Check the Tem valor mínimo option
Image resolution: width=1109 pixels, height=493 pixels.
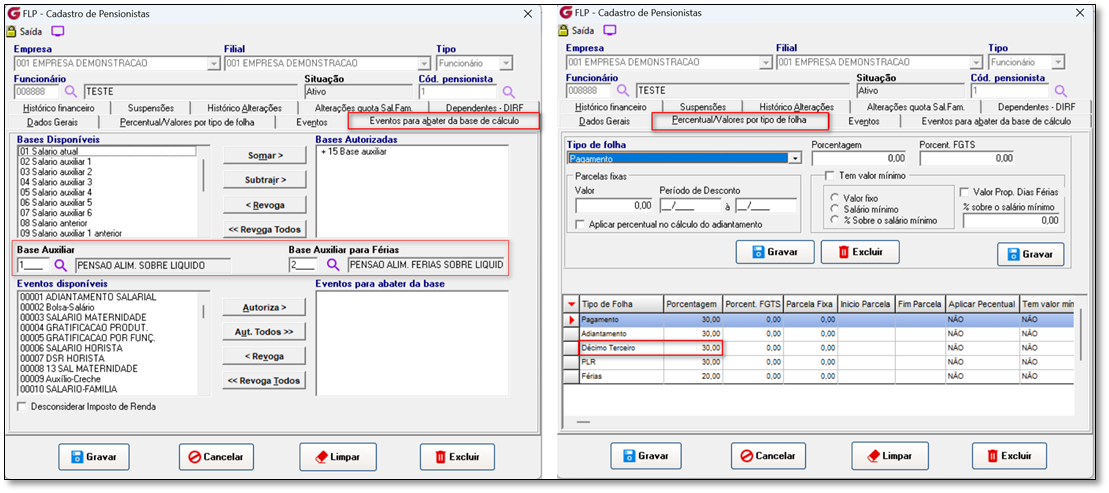(830, 175)
